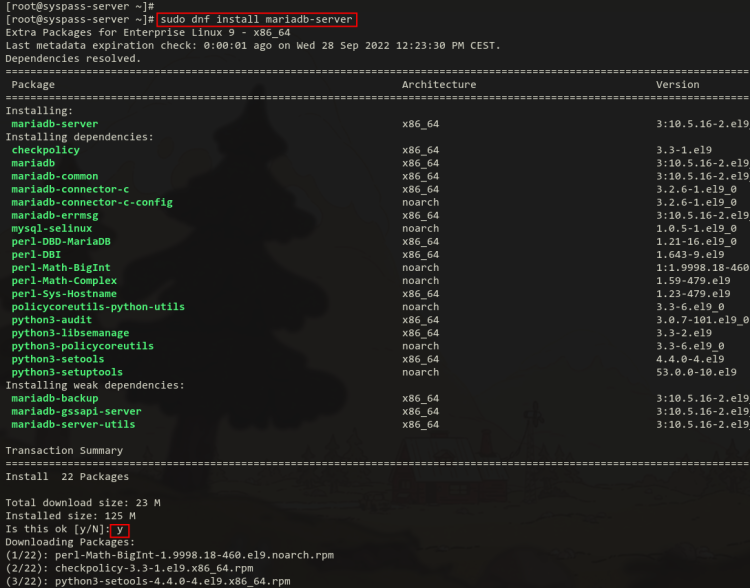Click the 'mysql-selinux' package name
This screenshot has width=750, height=588.
coord(52,228)
